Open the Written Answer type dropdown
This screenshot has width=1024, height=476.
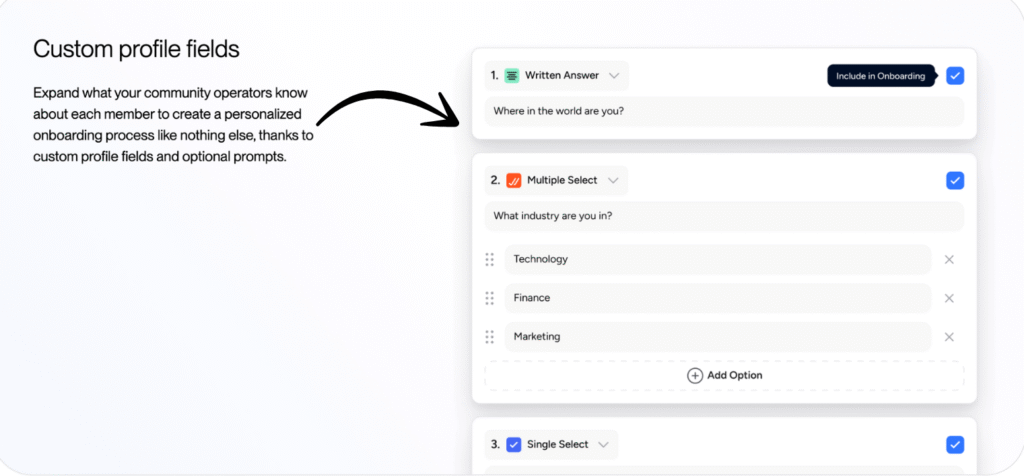click(x=613, y=75)
